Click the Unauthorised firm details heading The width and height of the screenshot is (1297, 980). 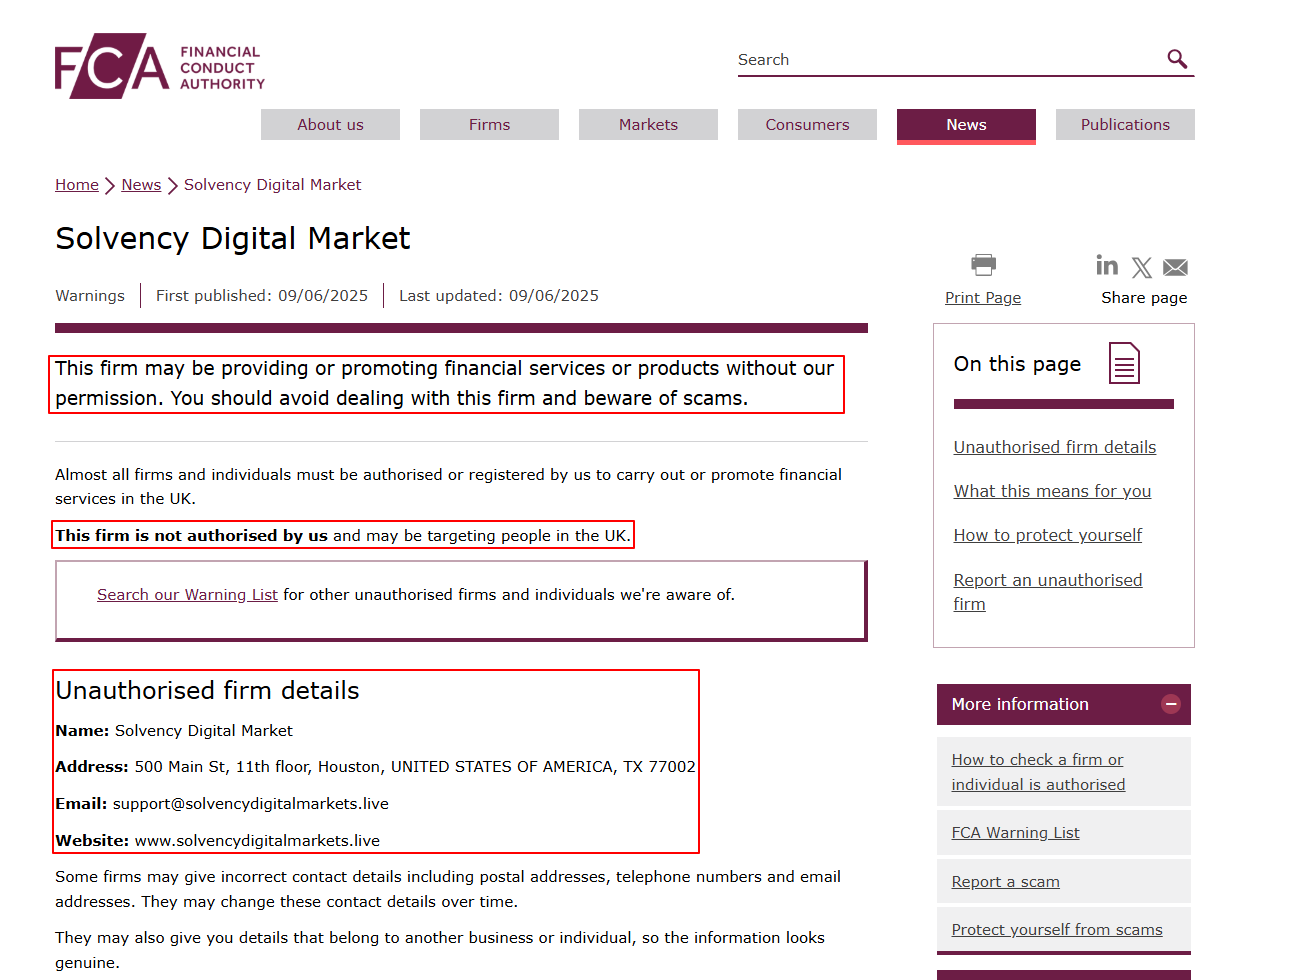pos(208,691)
